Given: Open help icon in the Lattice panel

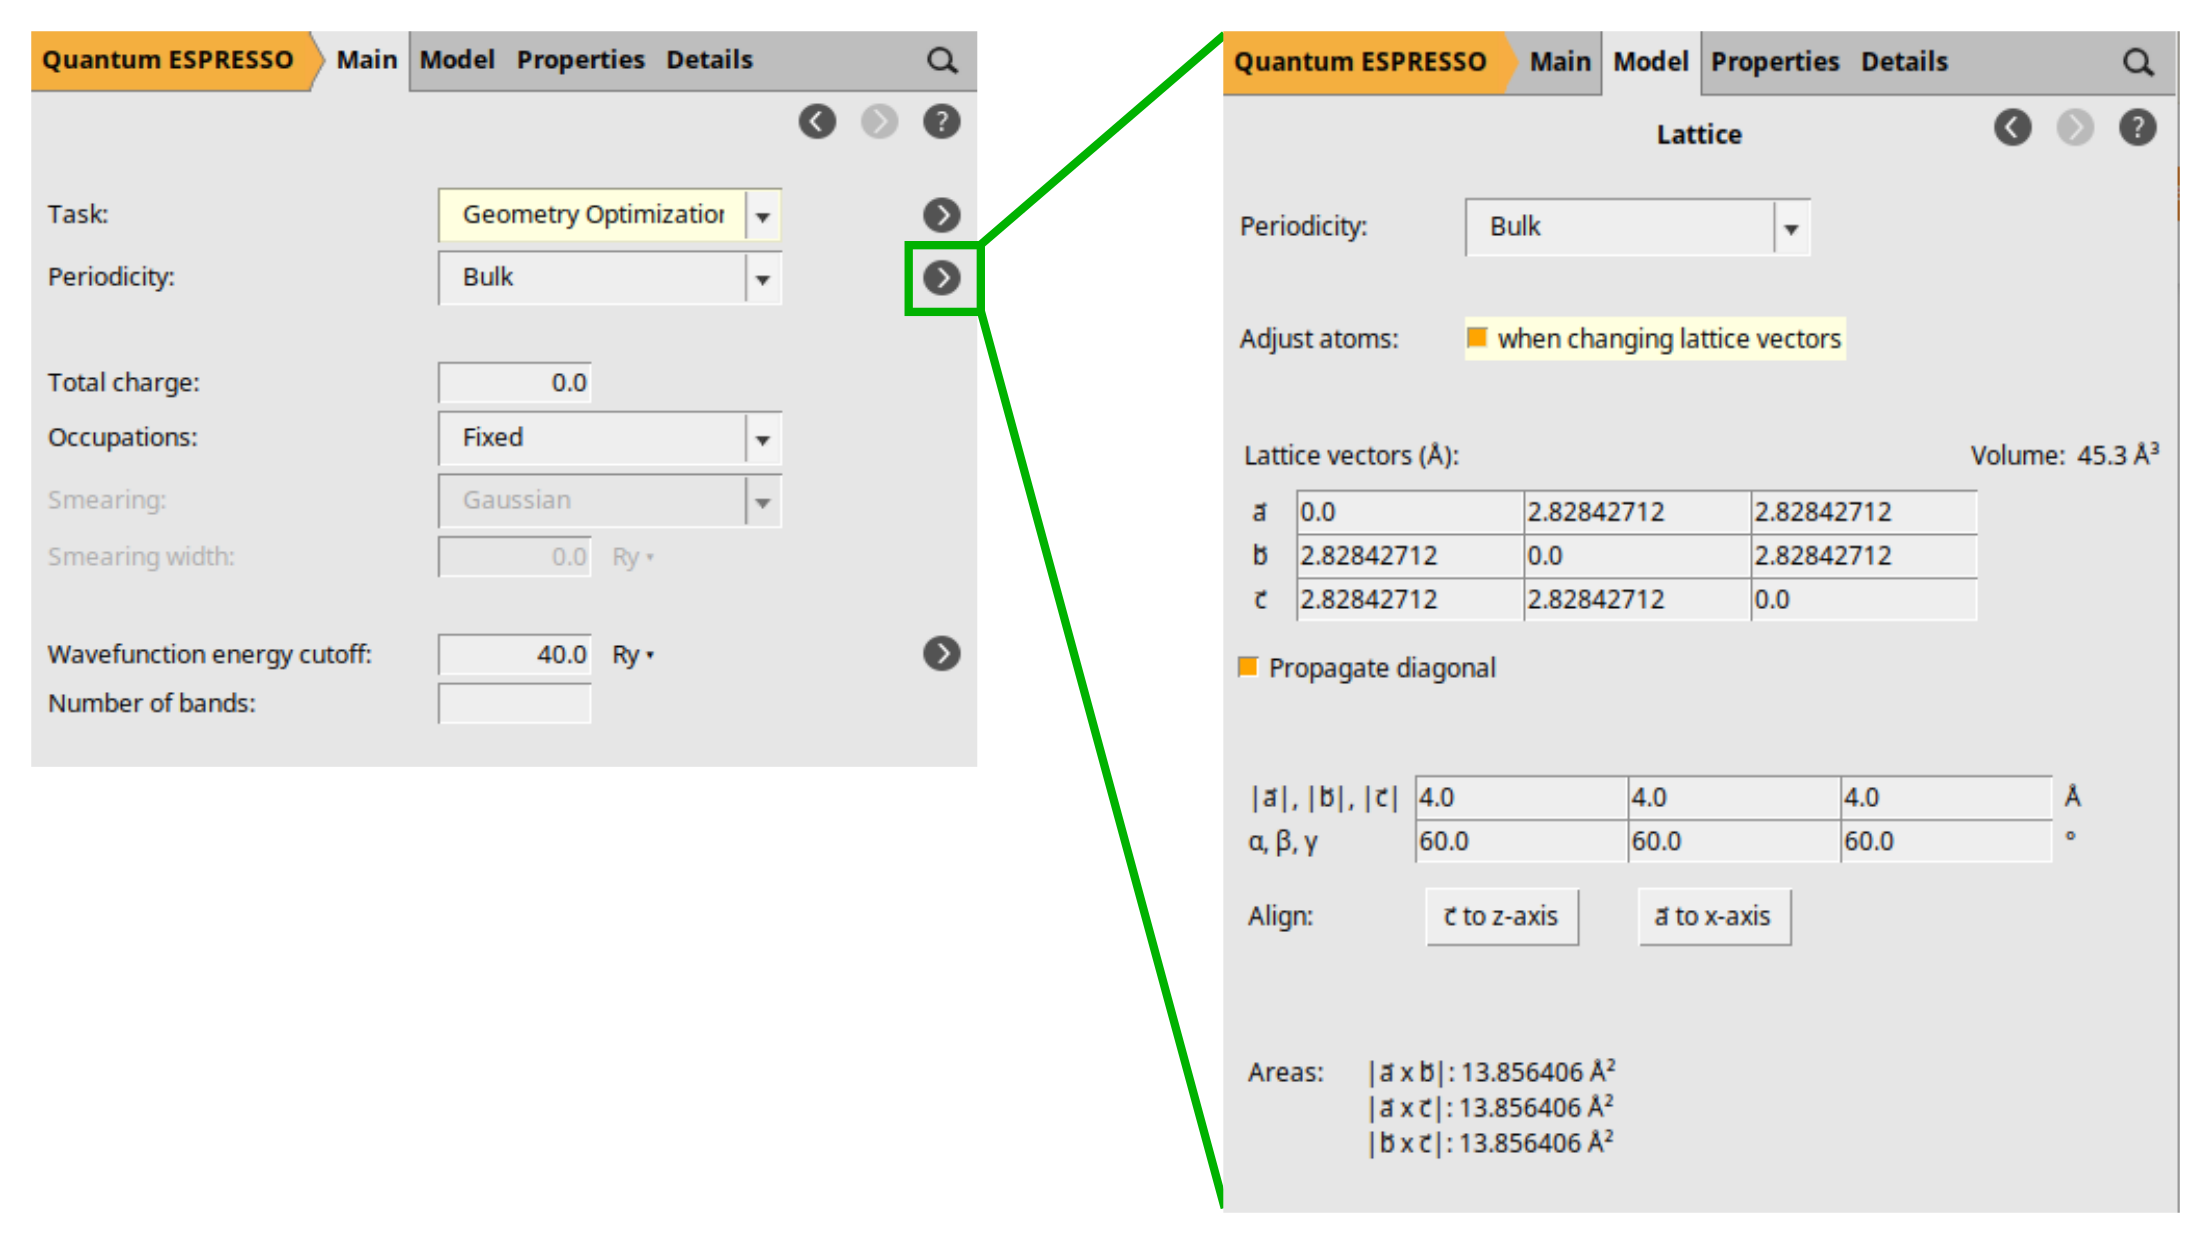Looking at the screenshot, I should [2137, 128].
